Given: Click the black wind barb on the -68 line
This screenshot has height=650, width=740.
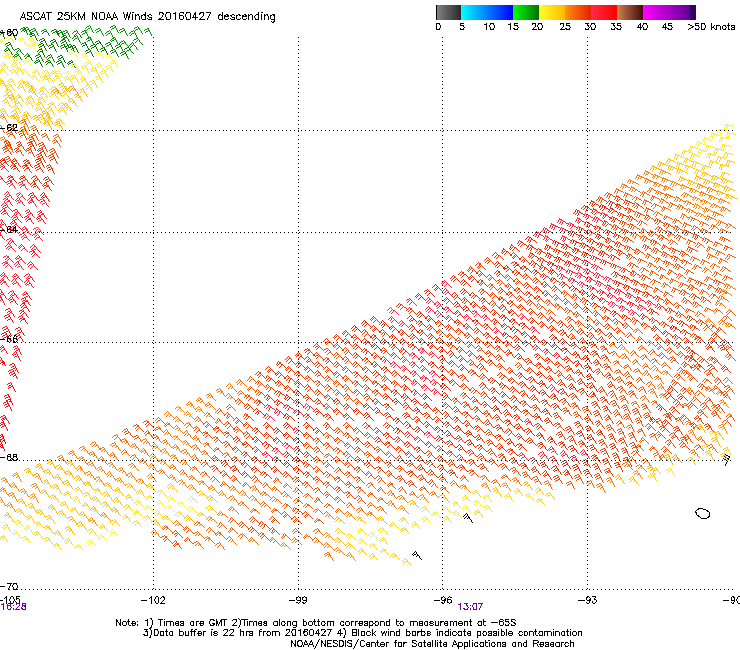Looking at the screenshot, I should [726, 458].
